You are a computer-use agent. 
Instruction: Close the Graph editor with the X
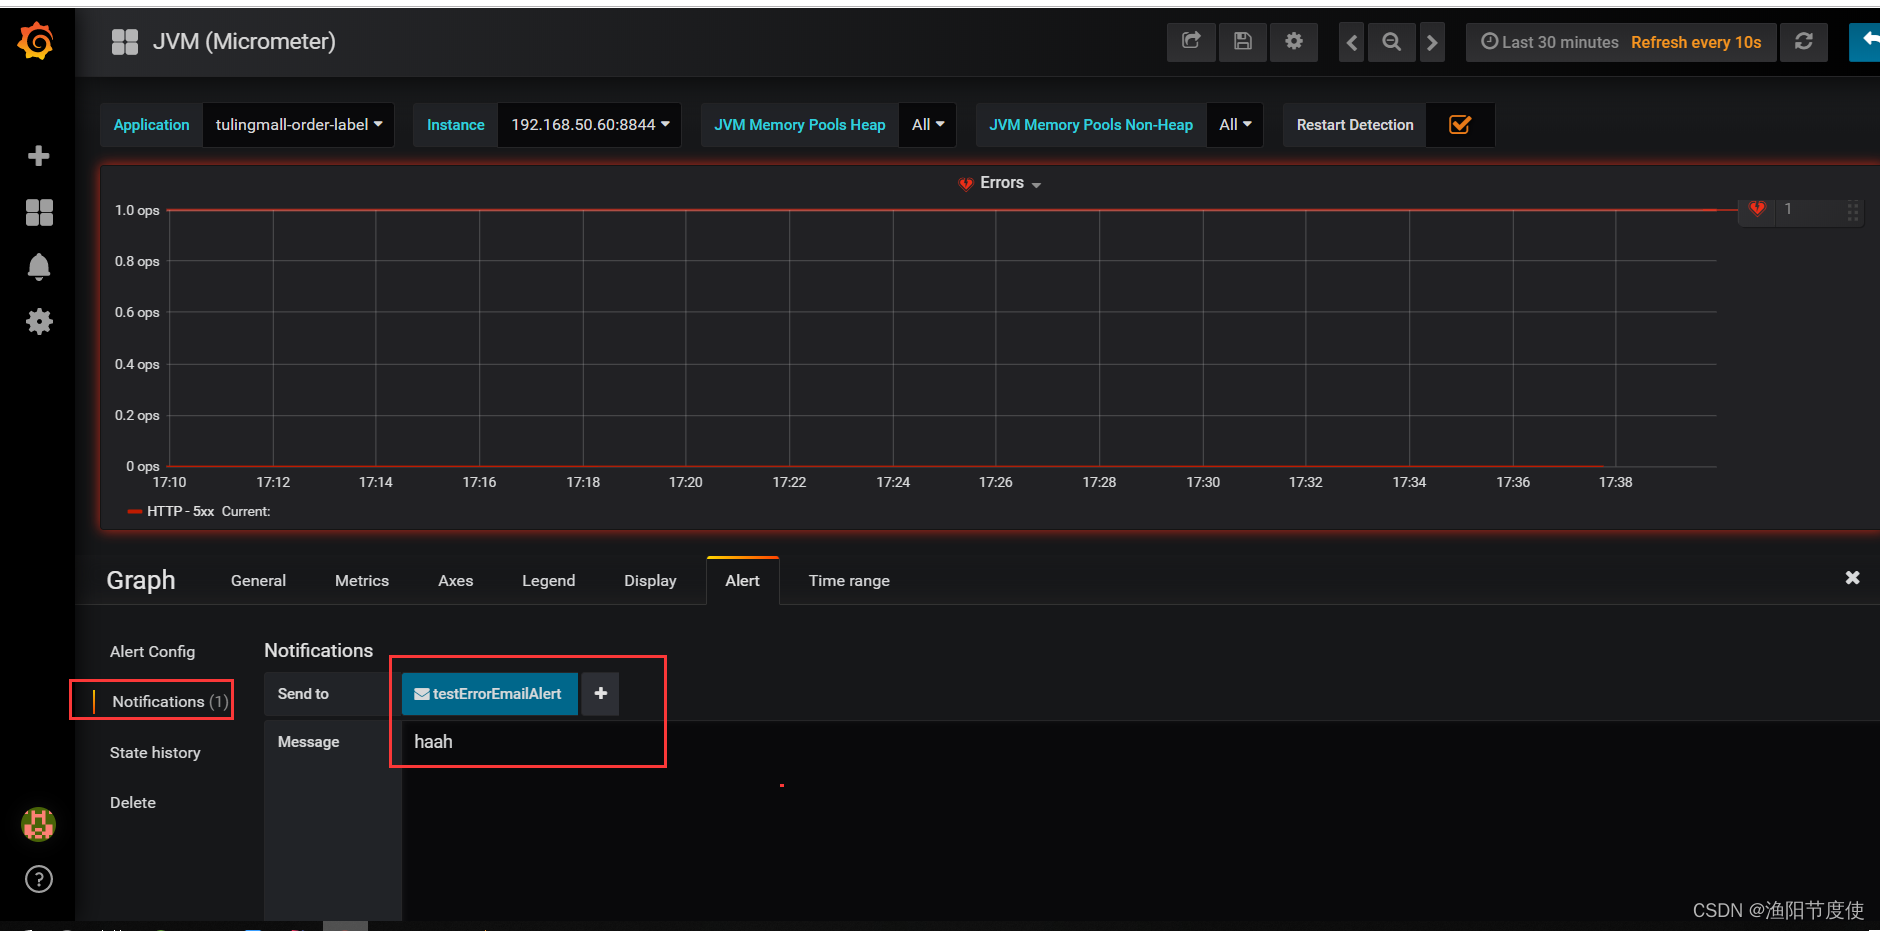[1852, 578]
